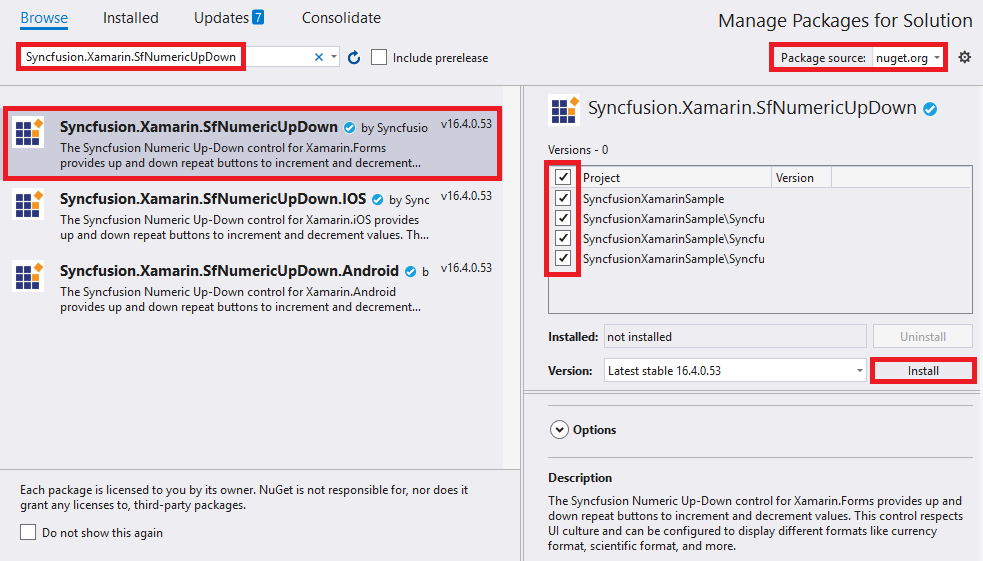Screen dimensions: 983x561
Task: Click package icon in the details pane header
Action: [564, 109]
